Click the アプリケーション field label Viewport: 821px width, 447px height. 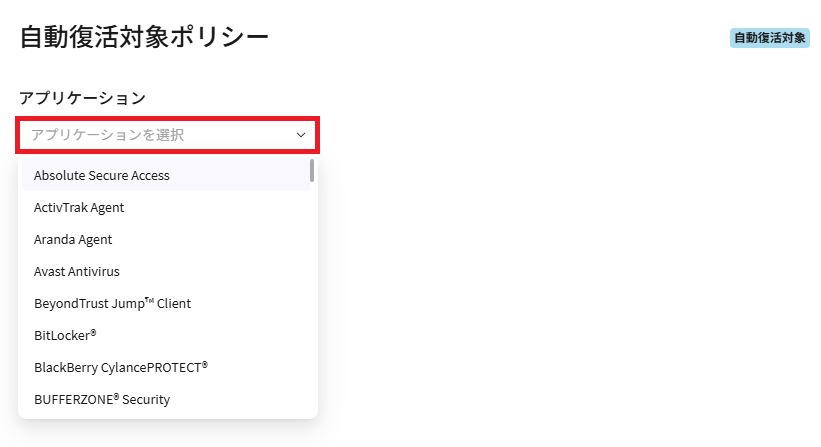(82, 98)
